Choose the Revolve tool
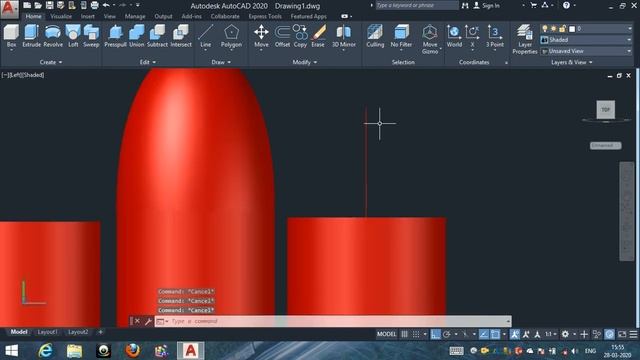This screenshot has height=360, width=640. (x=53, y=36)
